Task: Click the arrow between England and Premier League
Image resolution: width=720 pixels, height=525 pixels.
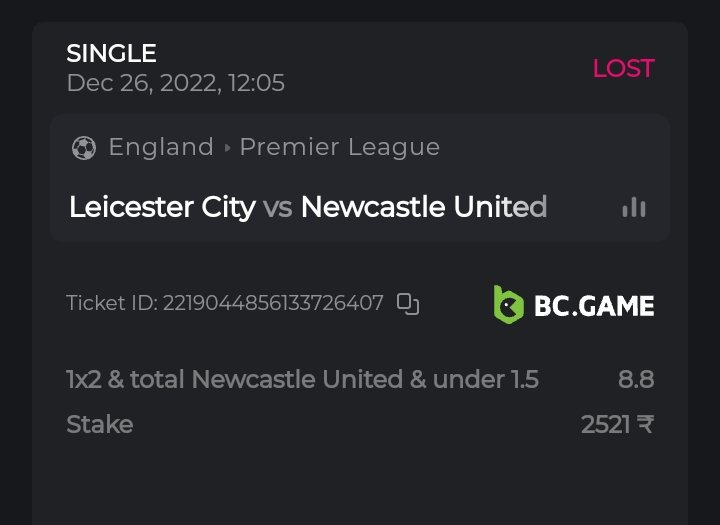Action: coord(227,148)
